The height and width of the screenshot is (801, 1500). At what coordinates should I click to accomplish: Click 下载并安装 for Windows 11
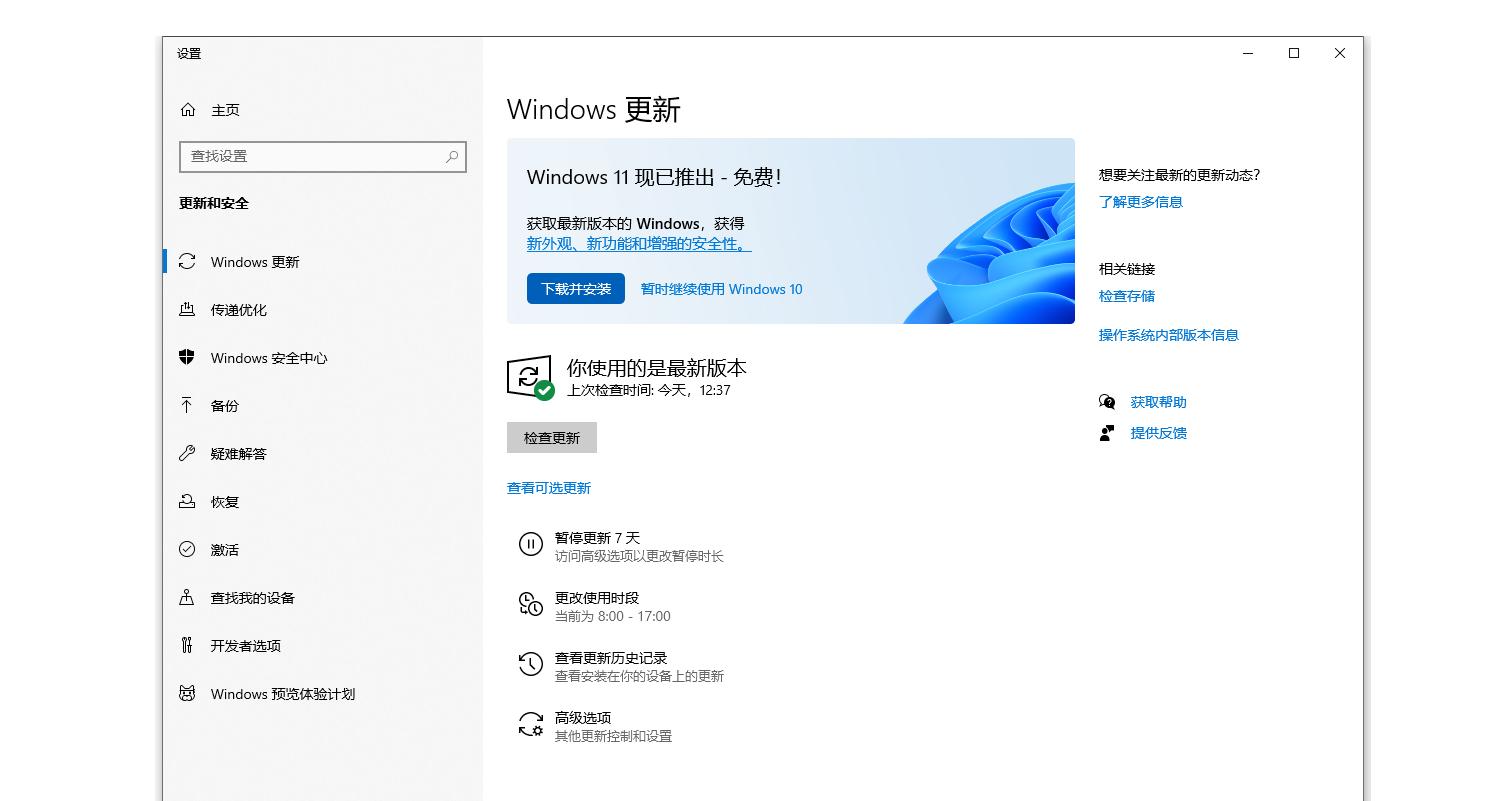(575, 289)
